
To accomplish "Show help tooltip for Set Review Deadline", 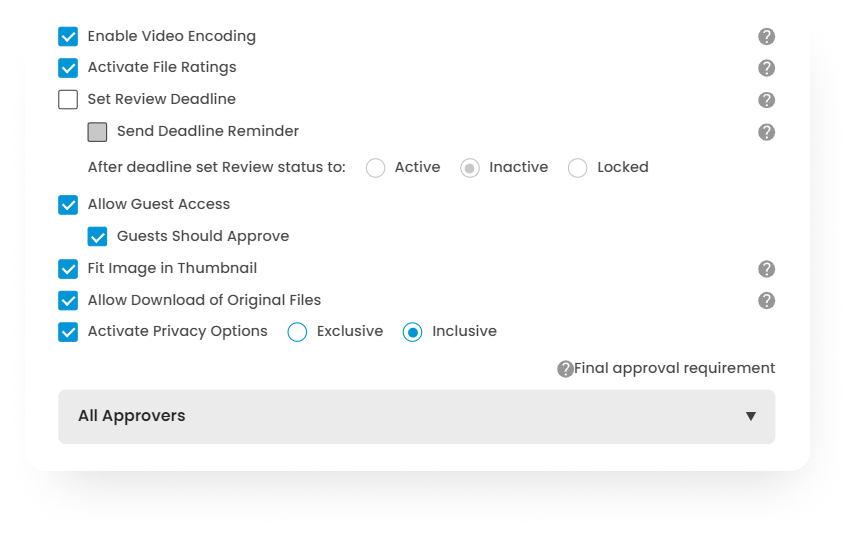I will (766, 100).
